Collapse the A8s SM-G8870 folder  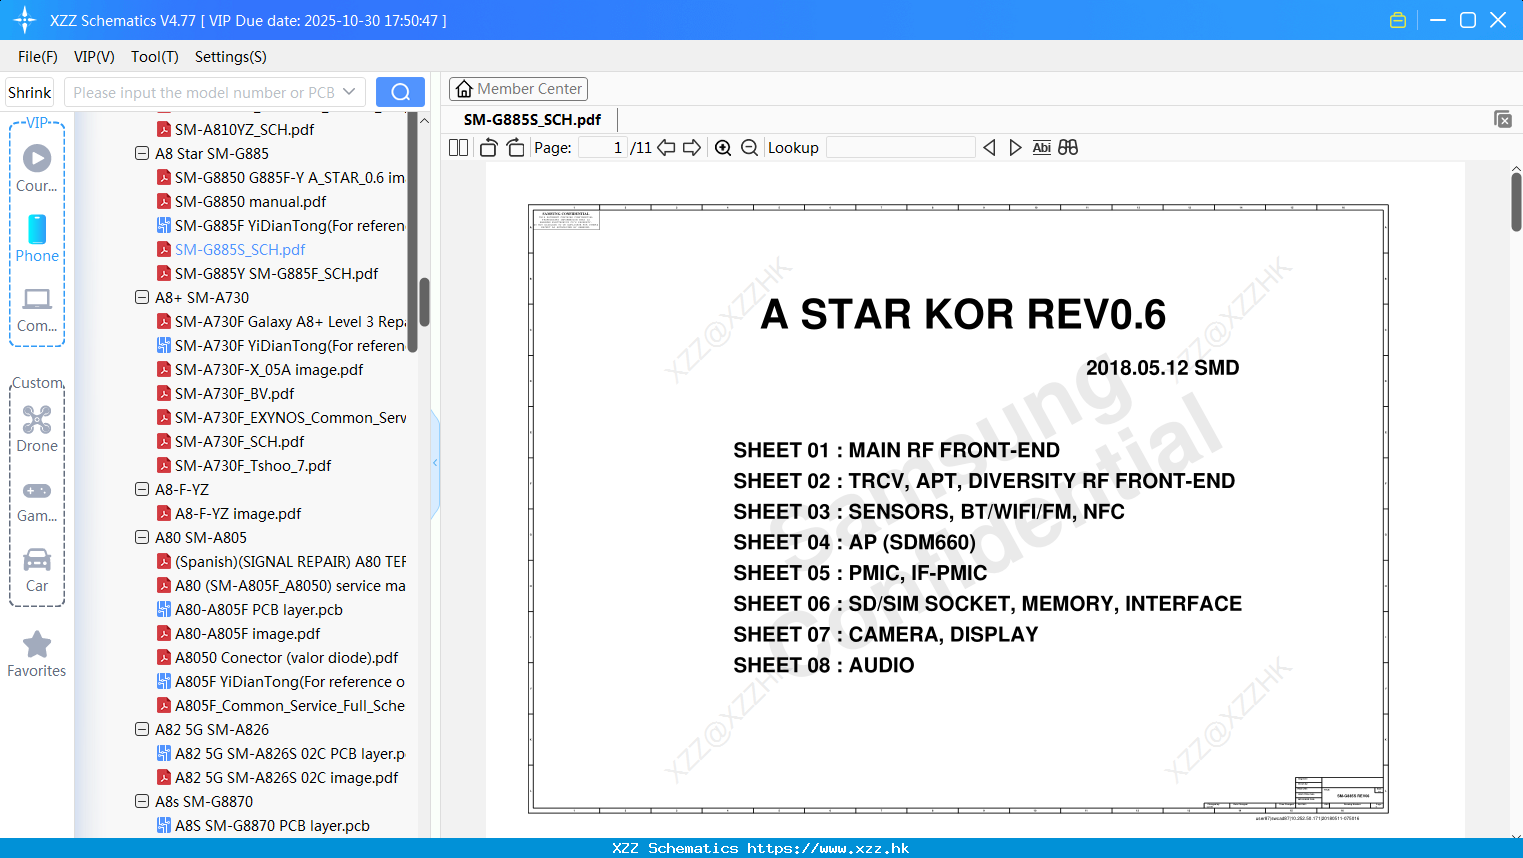[142, 802]
